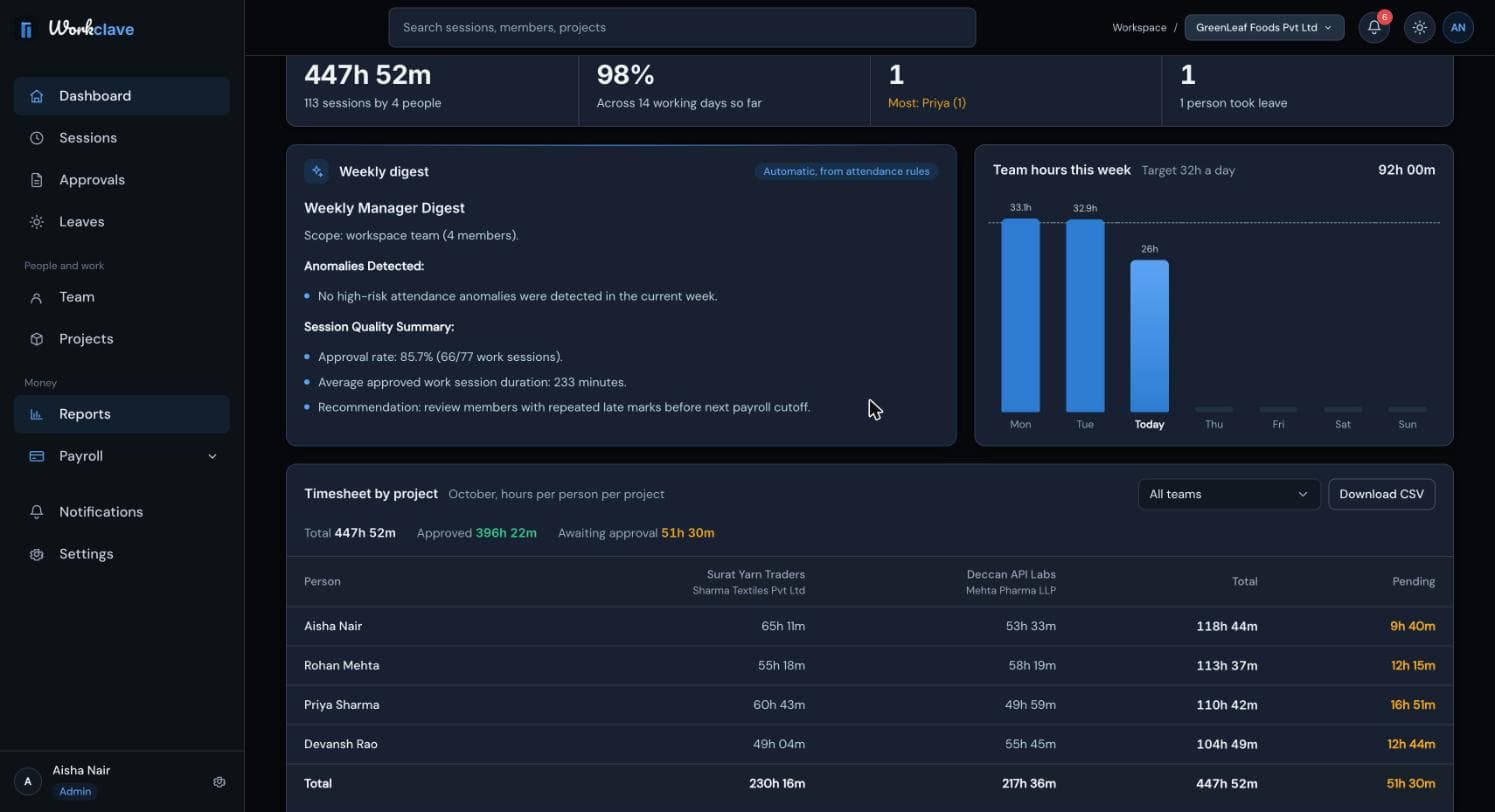Click the AN user avatar in top bar
The height and width of the screenshot is (812, 1495).
(1458, 28)
